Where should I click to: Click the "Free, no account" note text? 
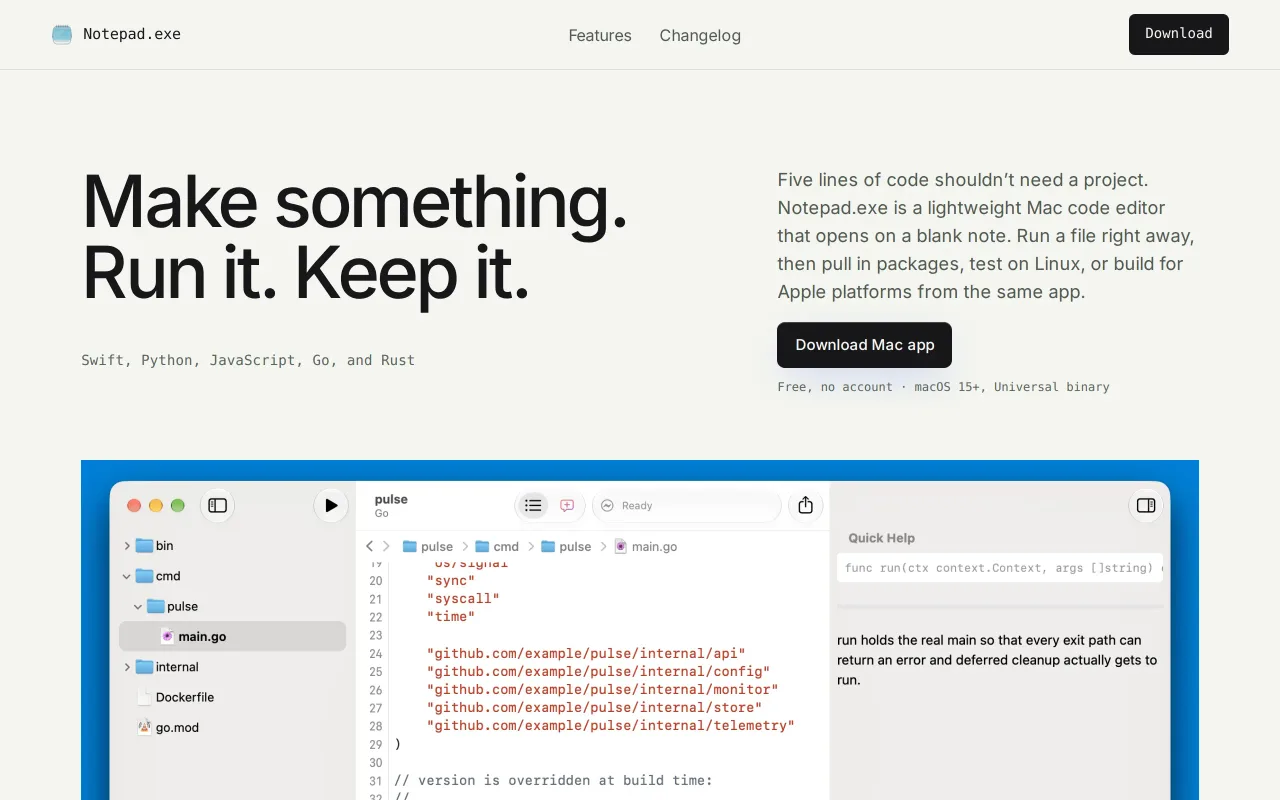point(835,387)
